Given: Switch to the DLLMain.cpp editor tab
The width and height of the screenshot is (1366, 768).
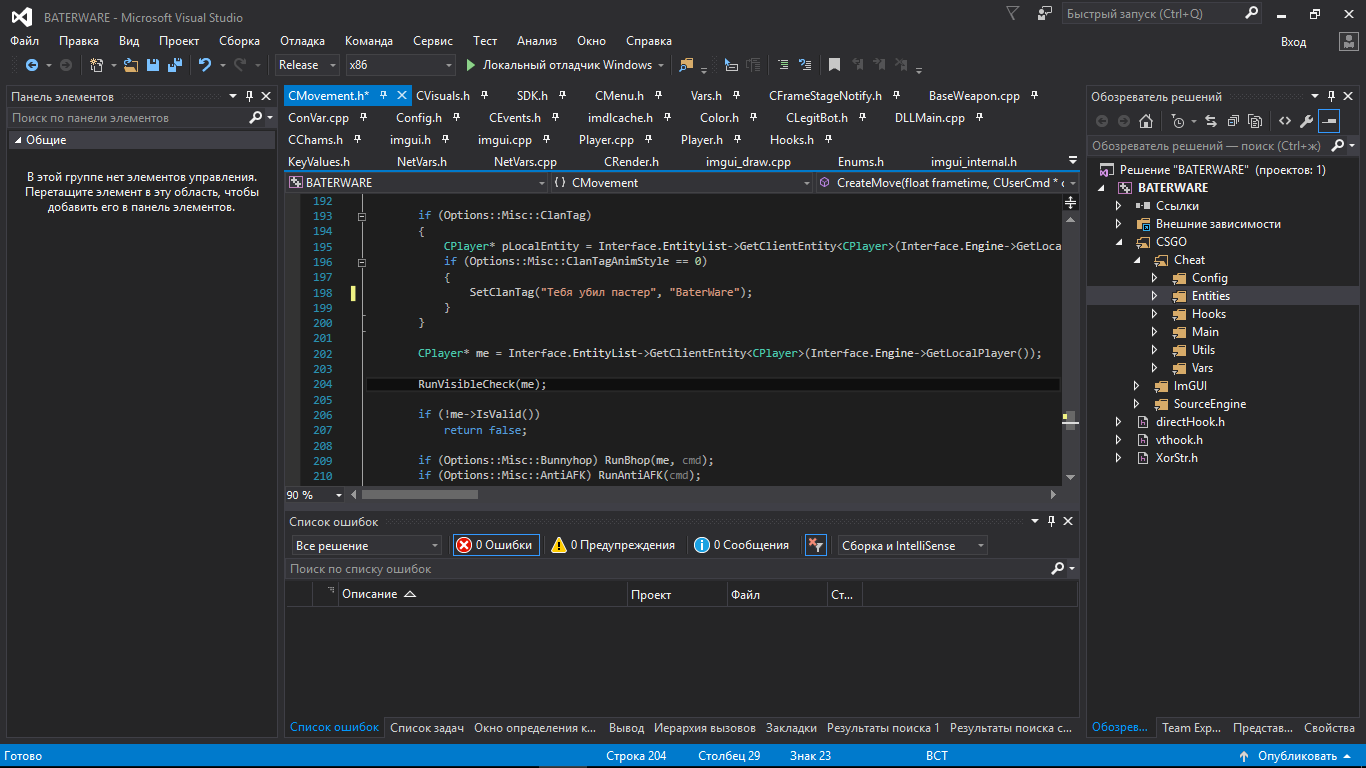Looking at the screenshot, I should pos(930,118).
